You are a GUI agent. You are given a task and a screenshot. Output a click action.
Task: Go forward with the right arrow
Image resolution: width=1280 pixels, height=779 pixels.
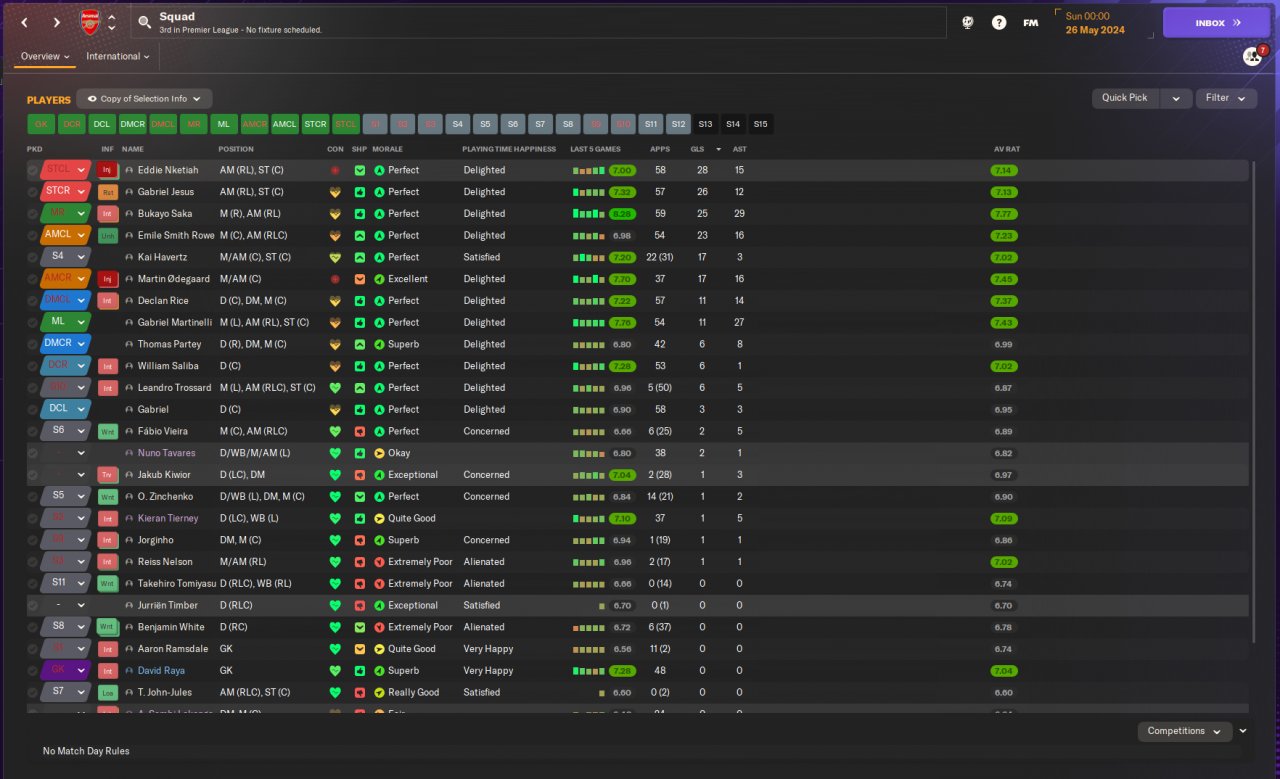56,22
